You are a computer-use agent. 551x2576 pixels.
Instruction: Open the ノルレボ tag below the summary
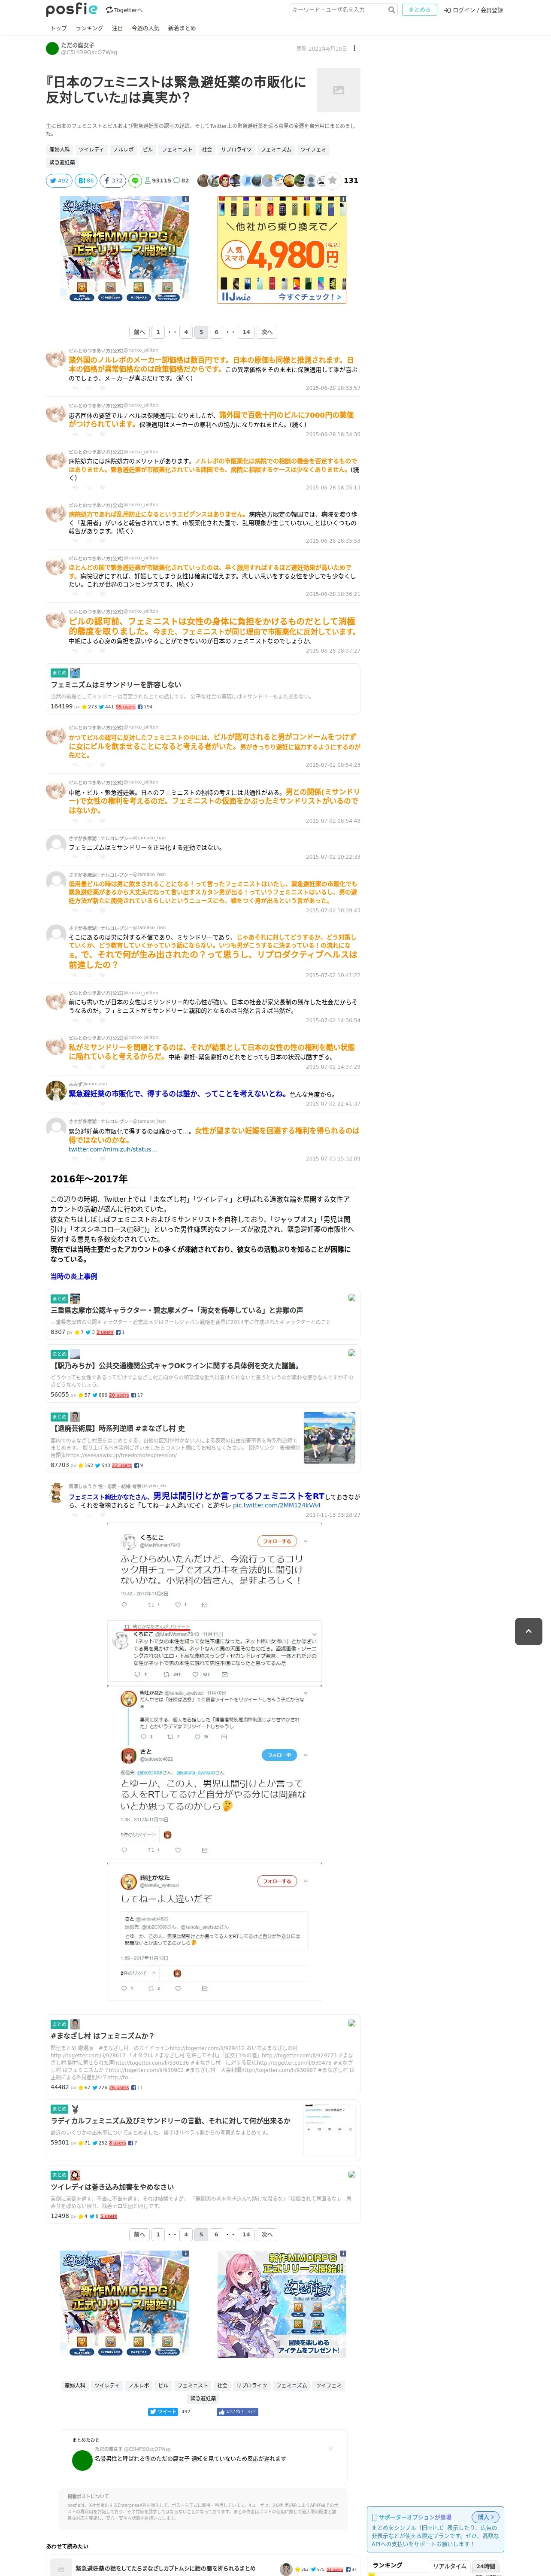point(124,150)
